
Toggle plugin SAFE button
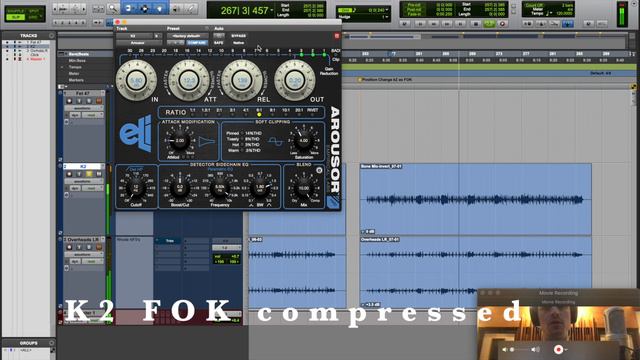pos(218,42)
